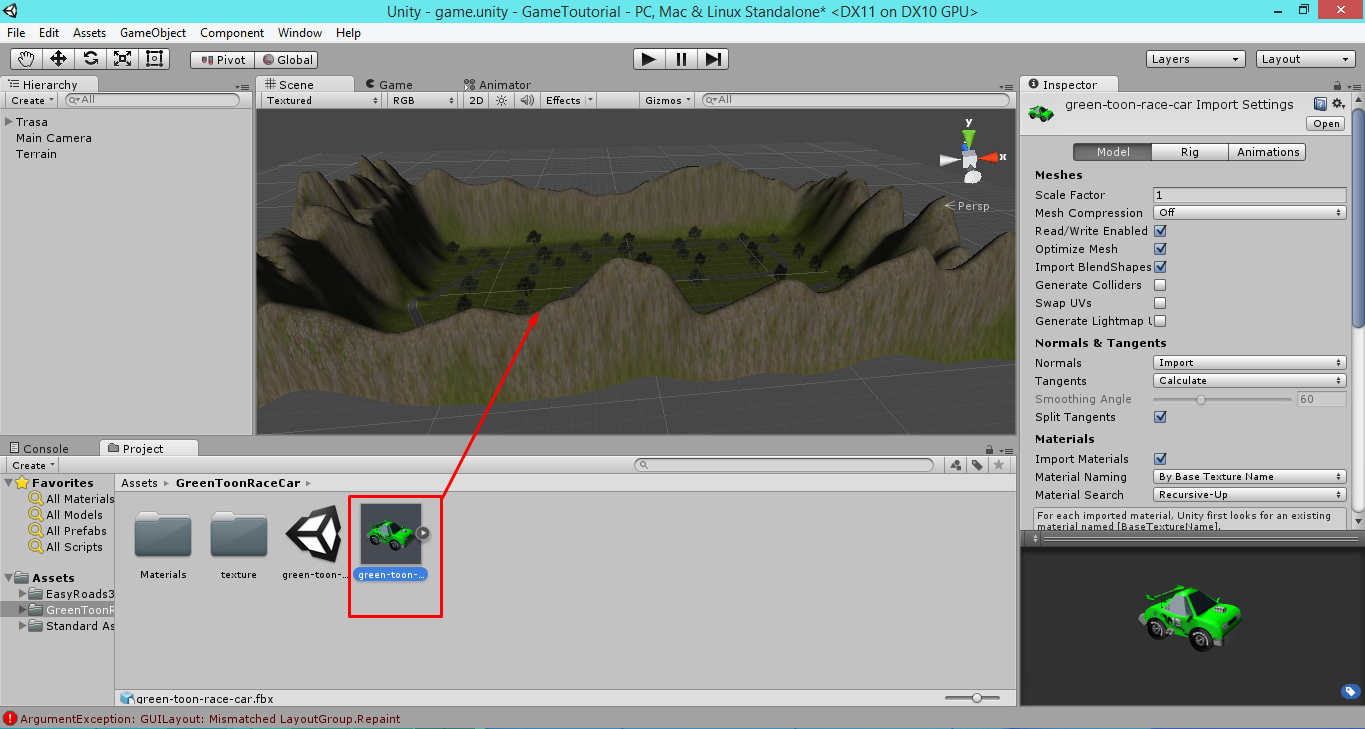Uncheck Split Tangents

pyautogui.click(x=1160, y=417)
